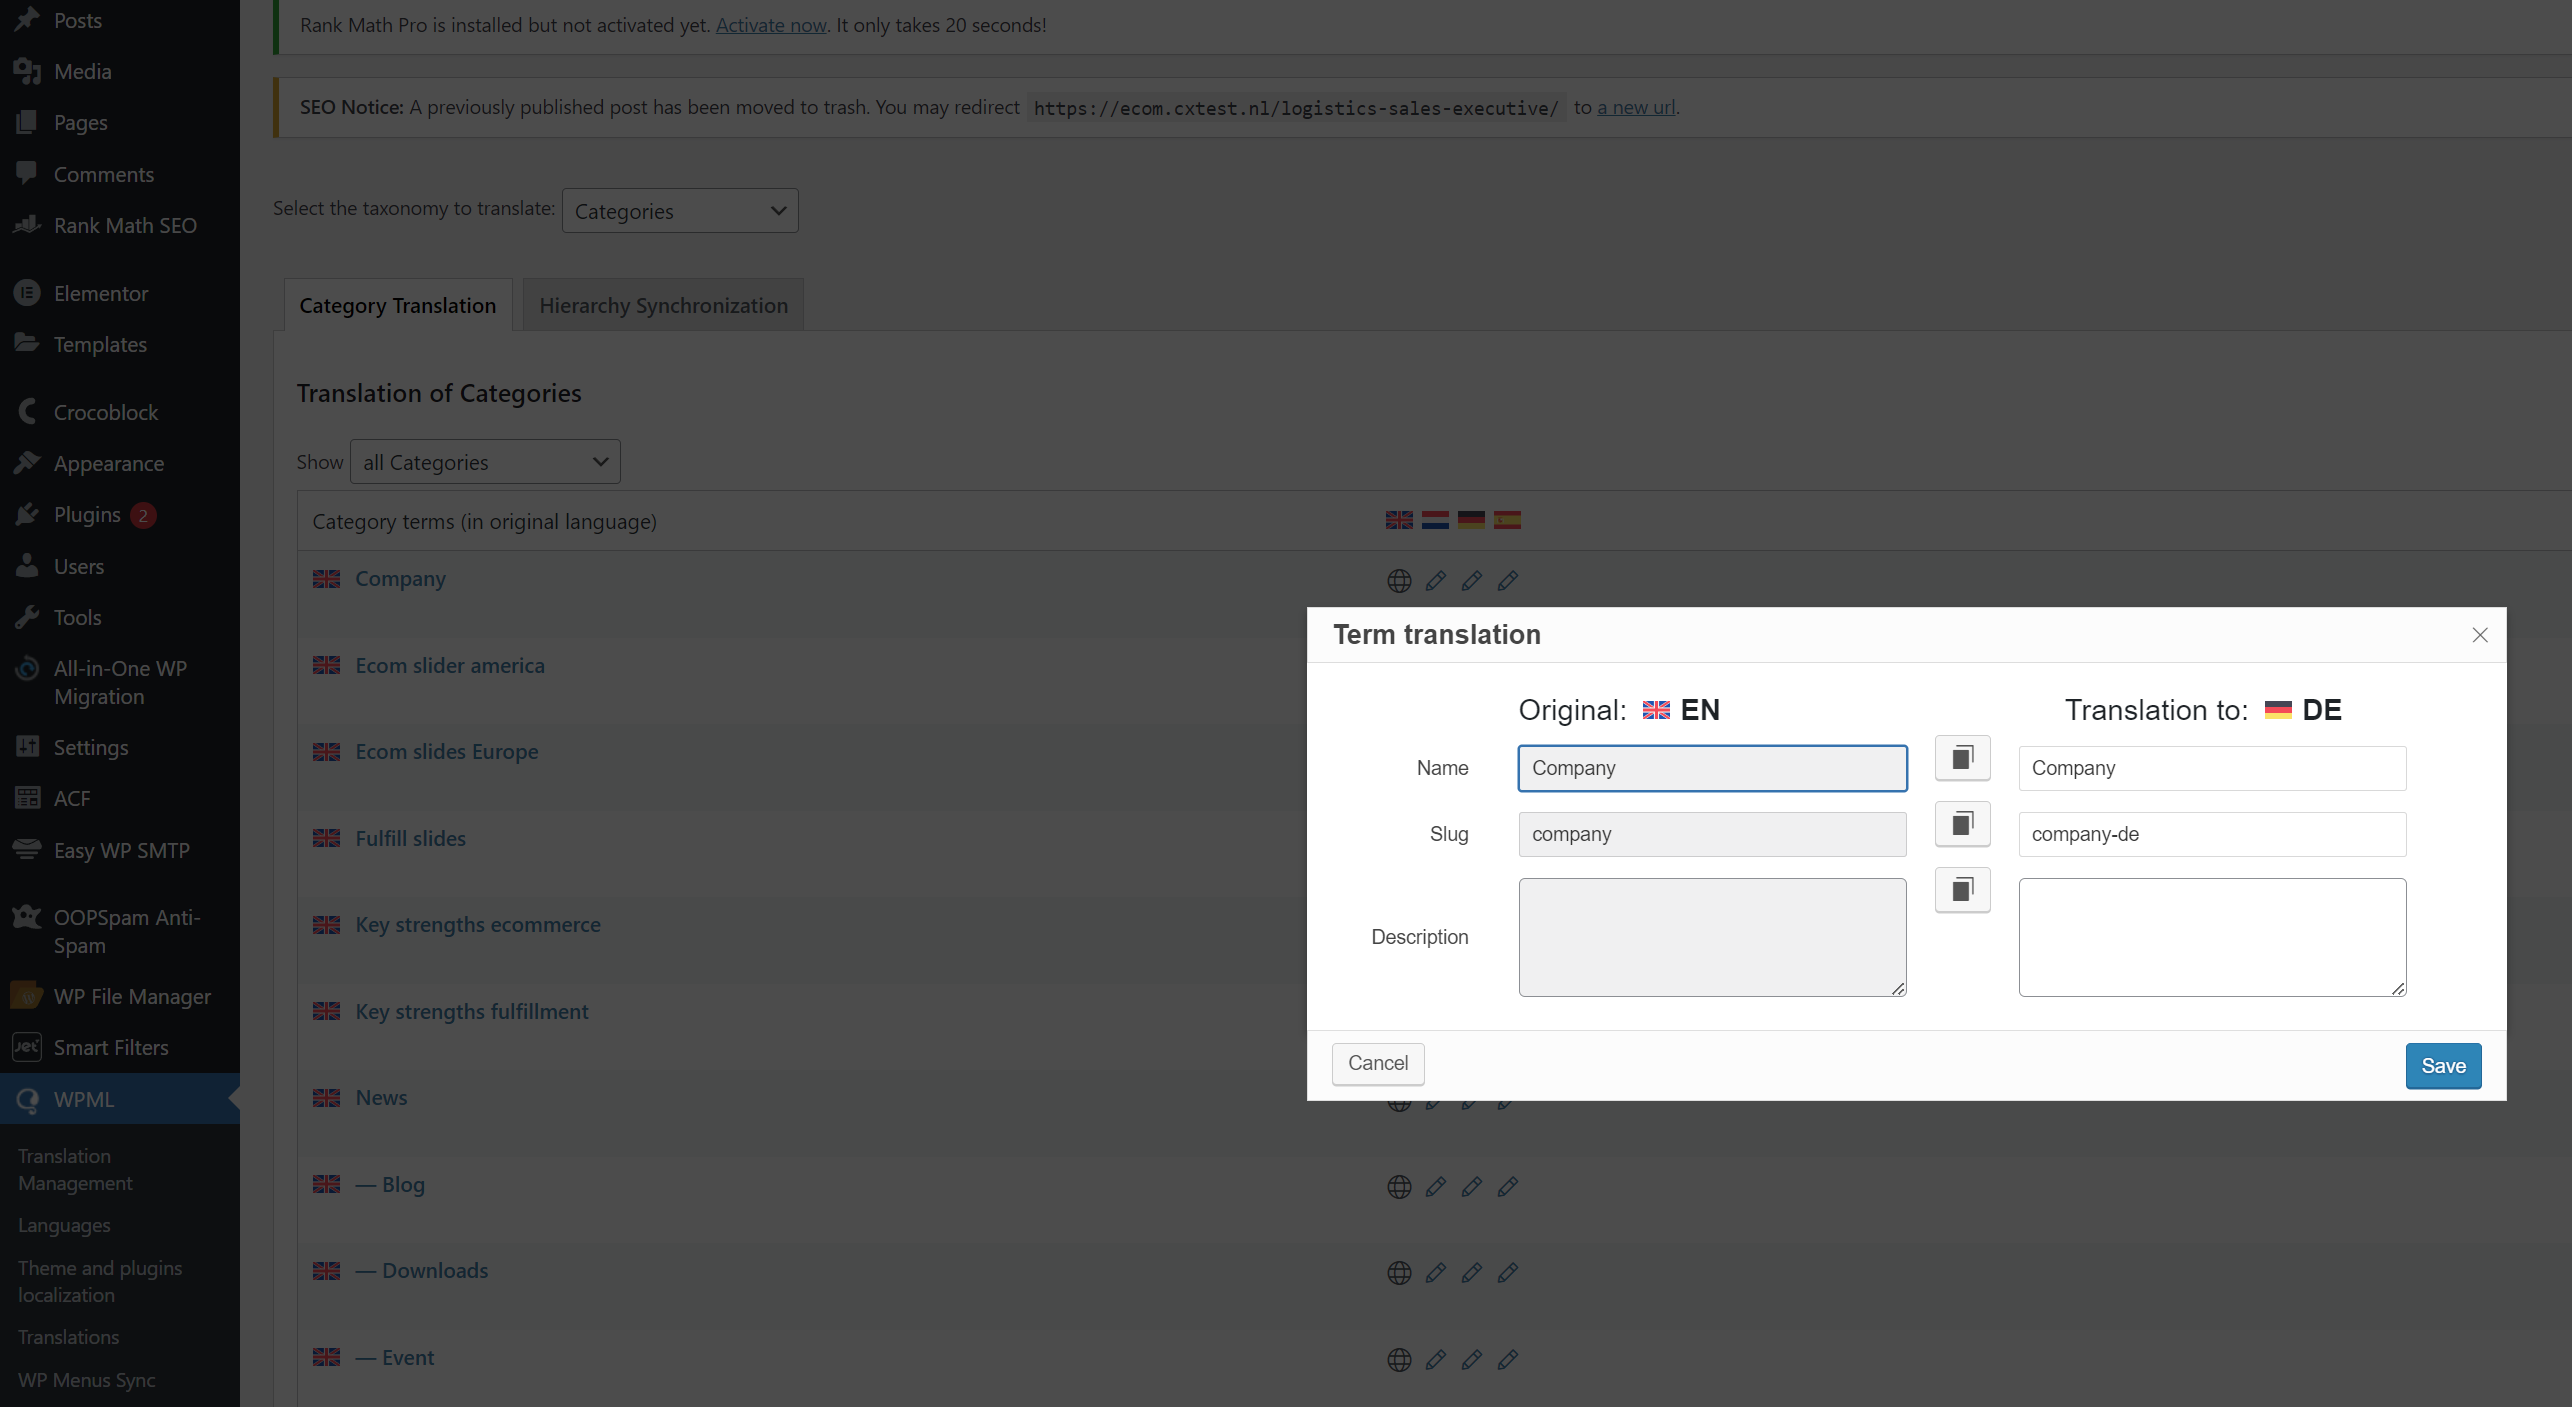Open the taxonomy Categories dropdown
Image resolution: width=2572 pixels, height=1407 pixels.
680,211
